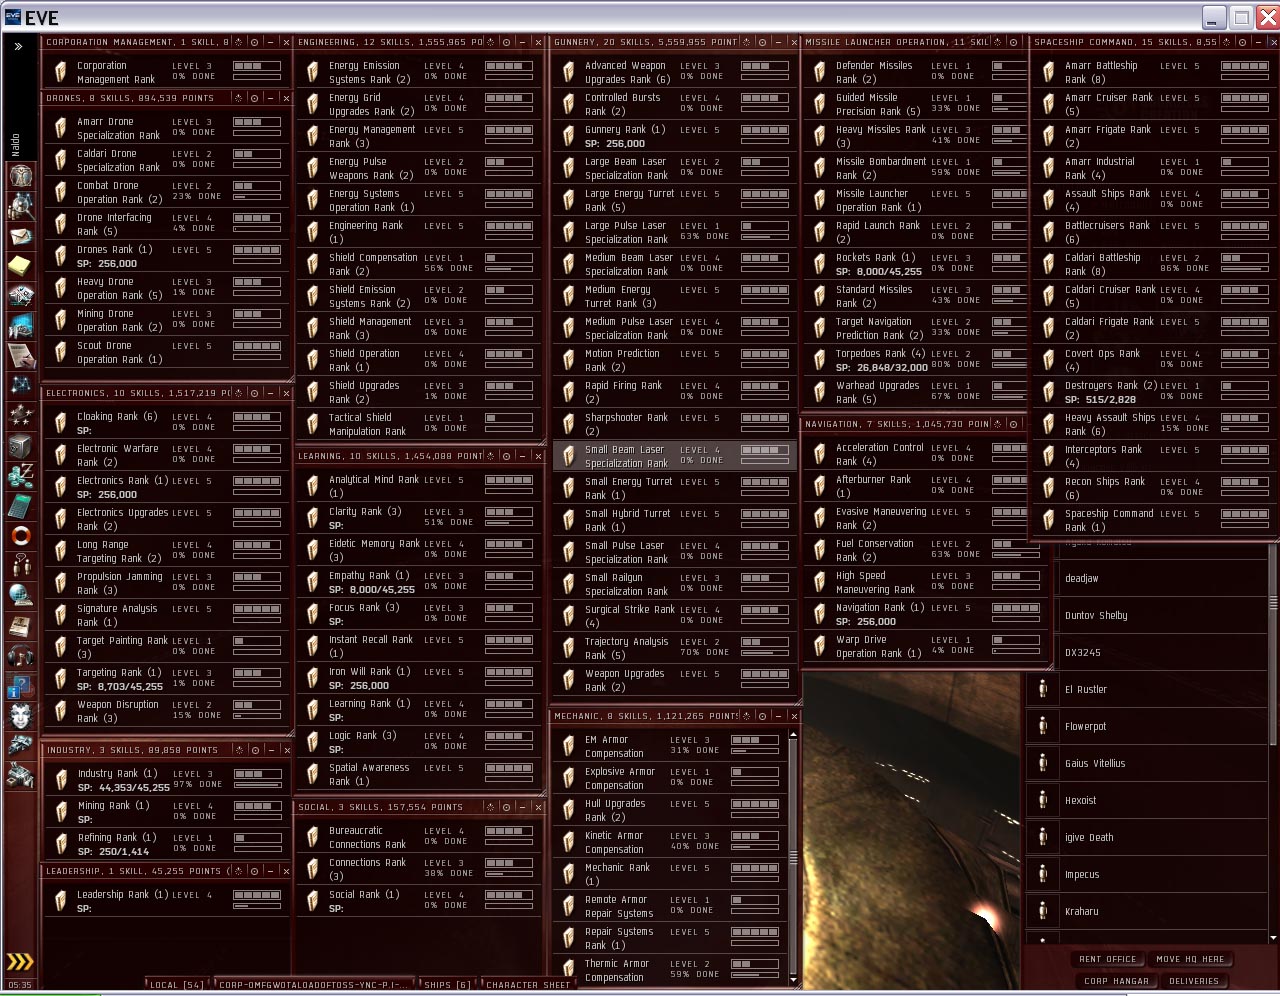Image resolution: width=1280 pixels, height=996 pixels.
Task: Open the book Journal sidebar icon
Action: click(x=21, y=626)
